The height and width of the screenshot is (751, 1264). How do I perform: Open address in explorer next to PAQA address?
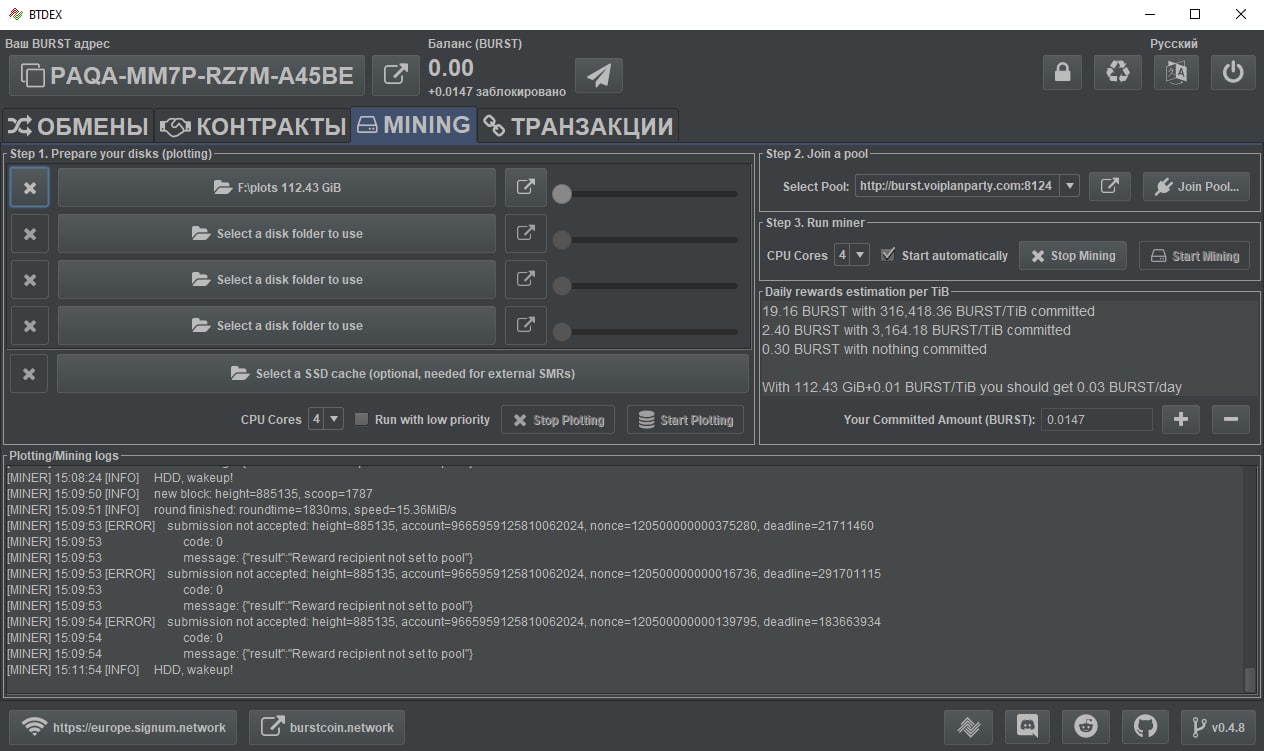point(396,75)
